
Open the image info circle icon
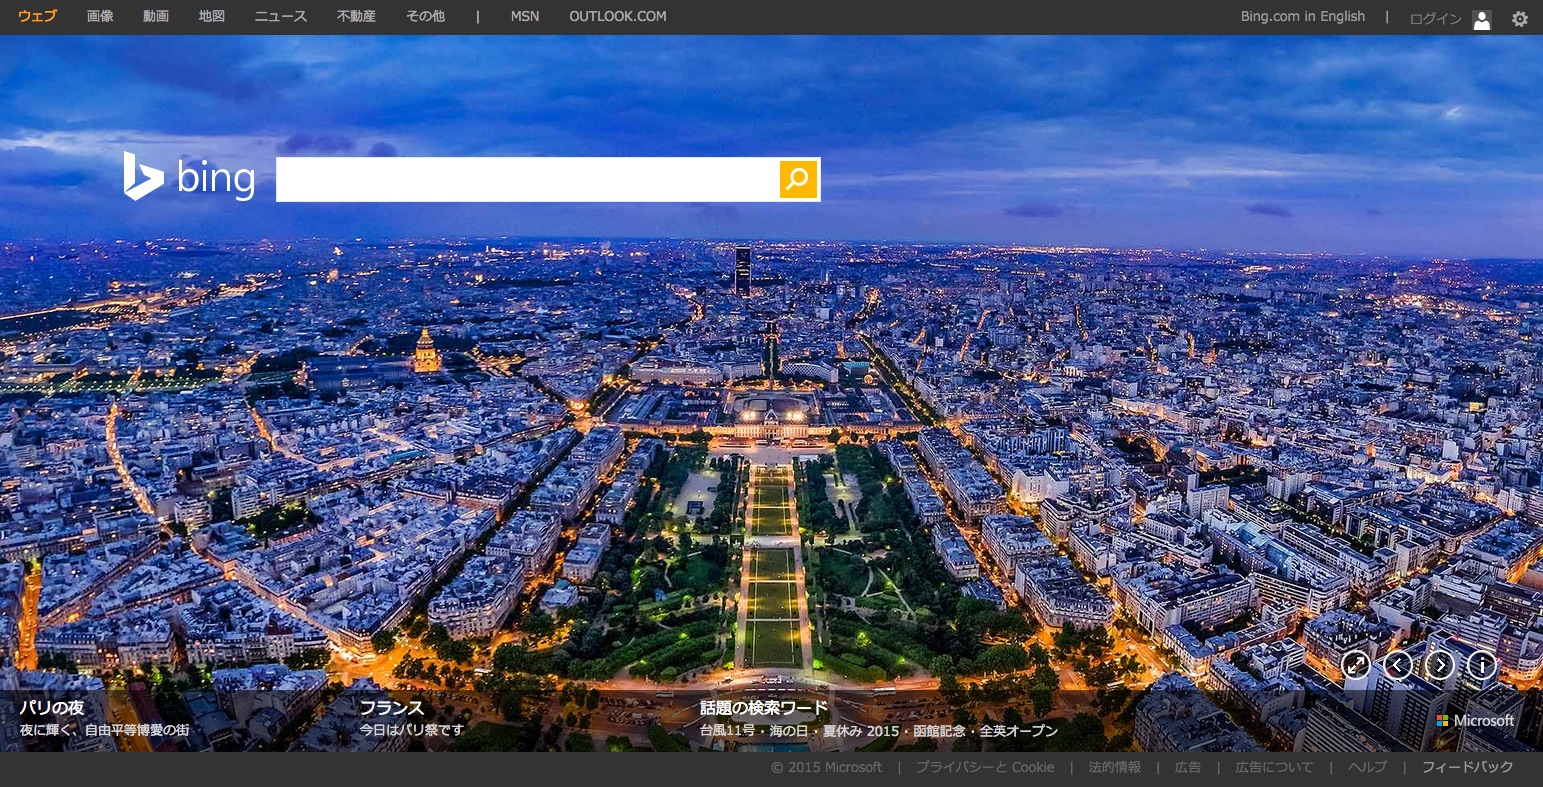point(1481,665)
